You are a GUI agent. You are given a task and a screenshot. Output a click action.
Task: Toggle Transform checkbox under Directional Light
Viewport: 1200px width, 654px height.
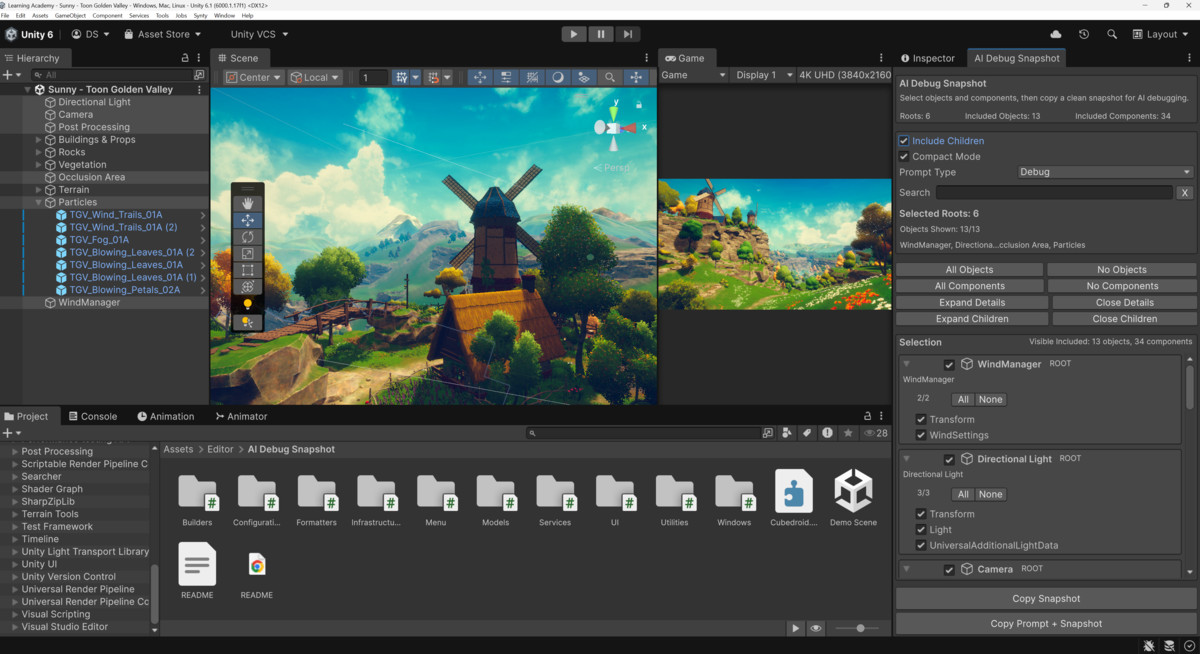click(921, 514)
